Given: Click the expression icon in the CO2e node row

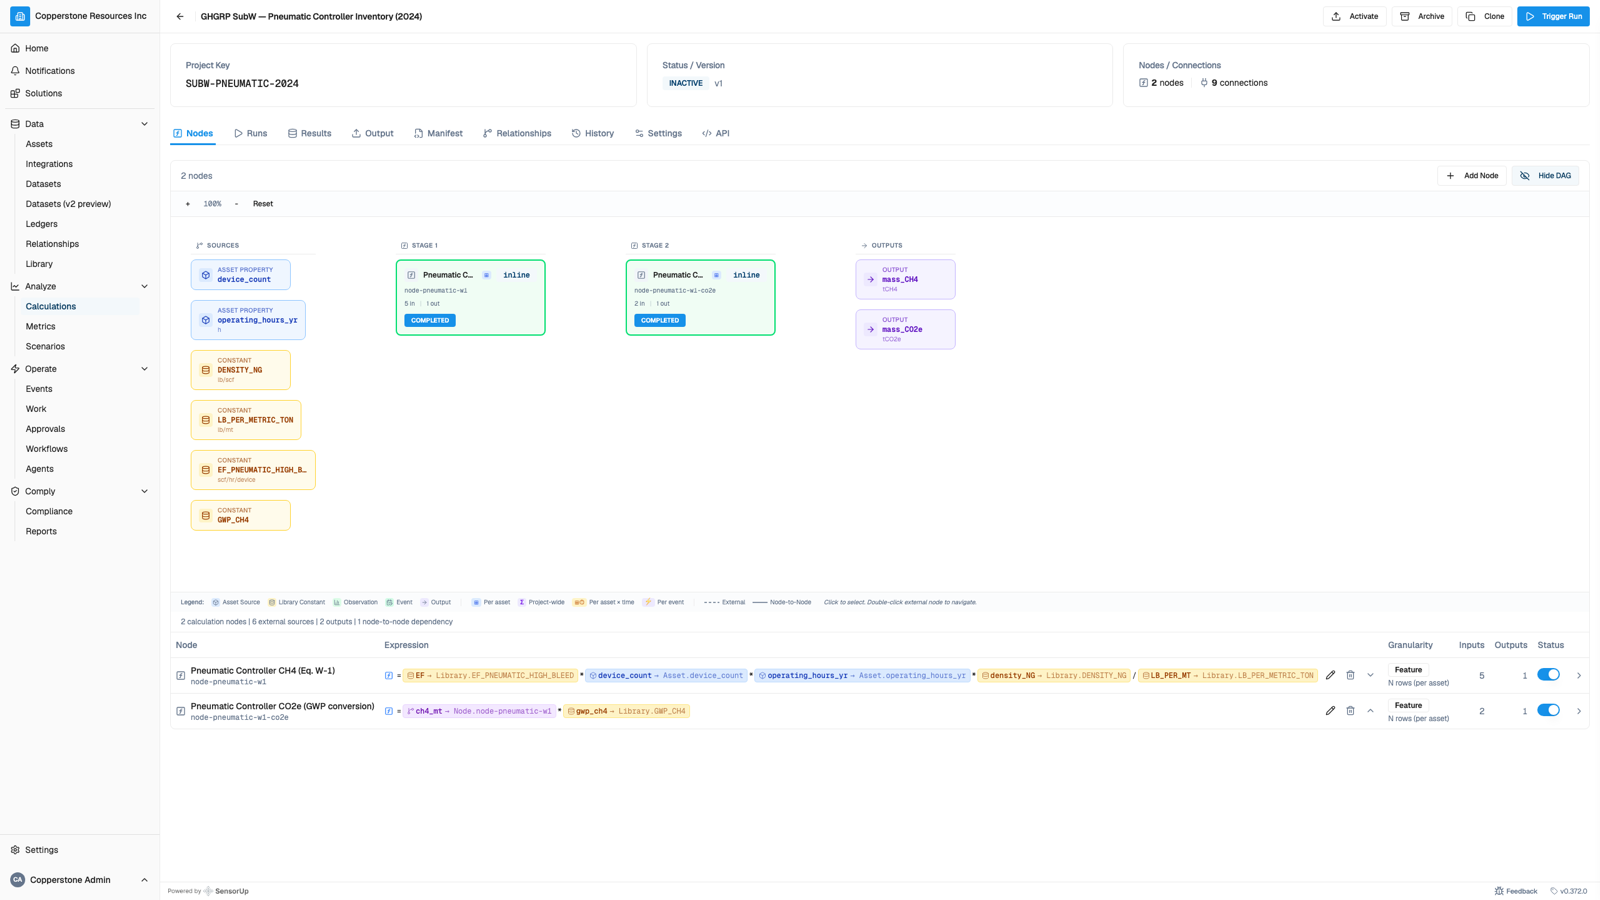Looking at the screenshot, I should (389, 711).
